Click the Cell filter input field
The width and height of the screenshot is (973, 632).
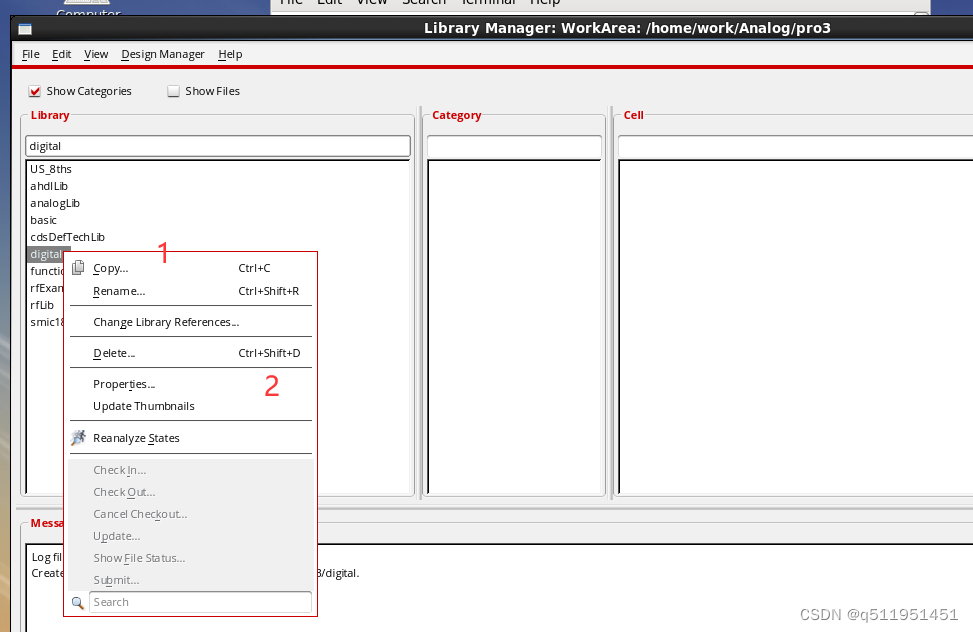(x=796, y=147)
